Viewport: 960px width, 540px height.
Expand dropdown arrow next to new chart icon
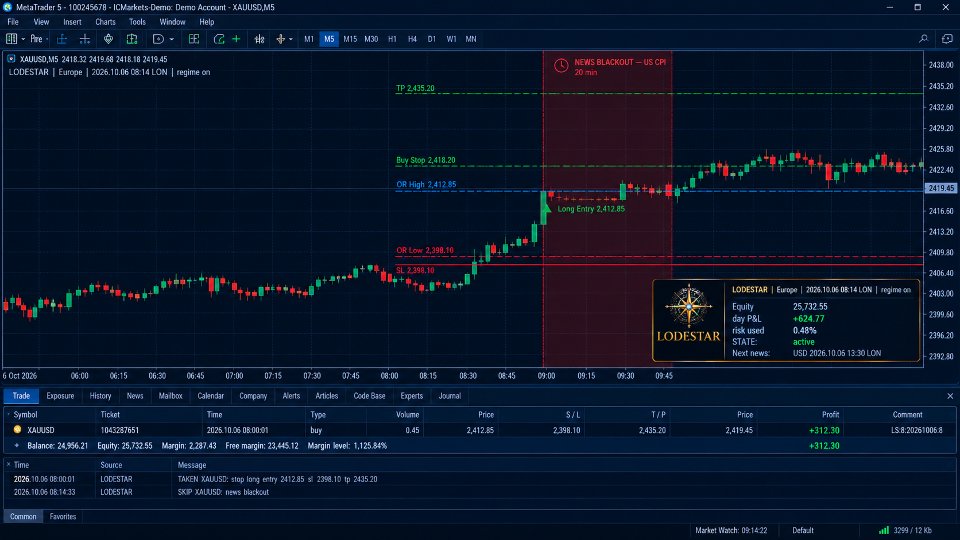click(x=23, y=39)
